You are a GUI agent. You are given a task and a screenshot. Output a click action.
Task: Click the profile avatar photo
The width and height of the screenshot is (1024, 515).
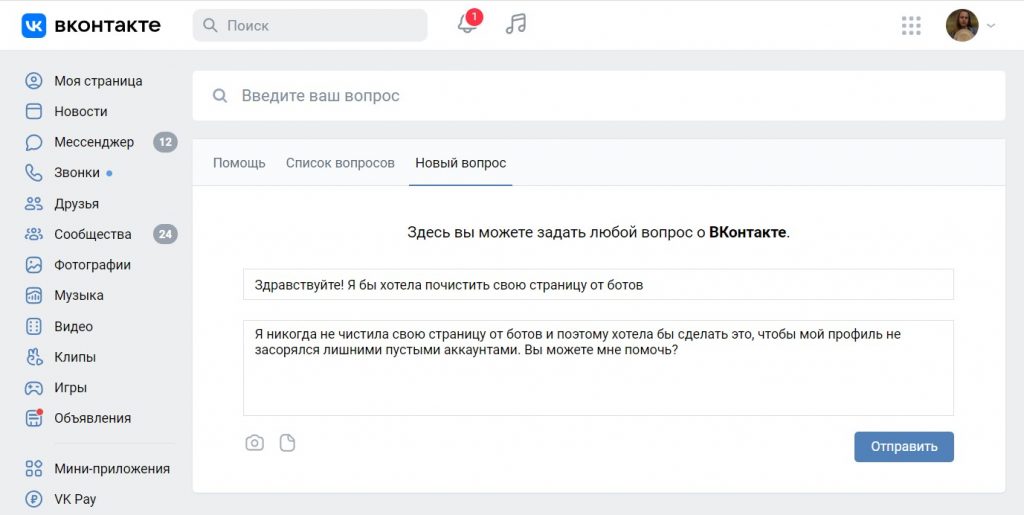962,25
